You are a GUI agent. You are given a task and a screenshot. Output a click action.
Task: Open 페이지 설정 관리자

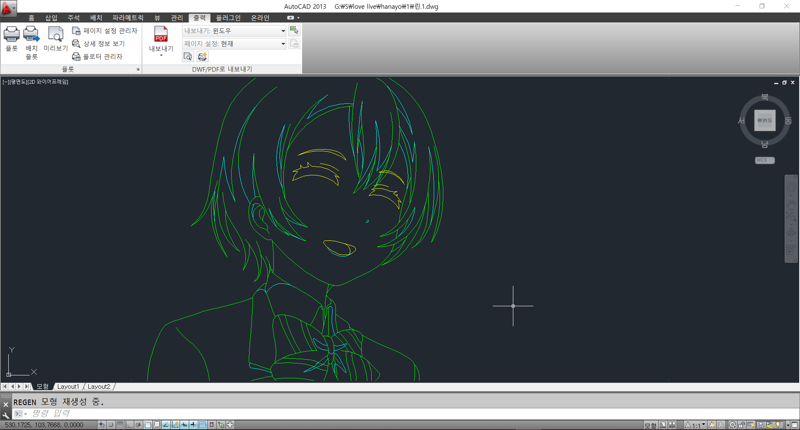point(105,31)
